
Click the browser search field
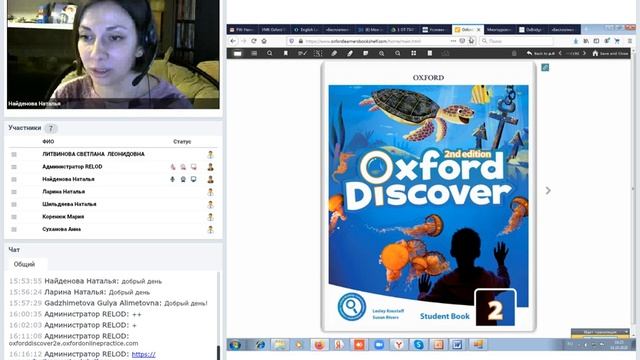pyautogui.click(x=516, y=41)
